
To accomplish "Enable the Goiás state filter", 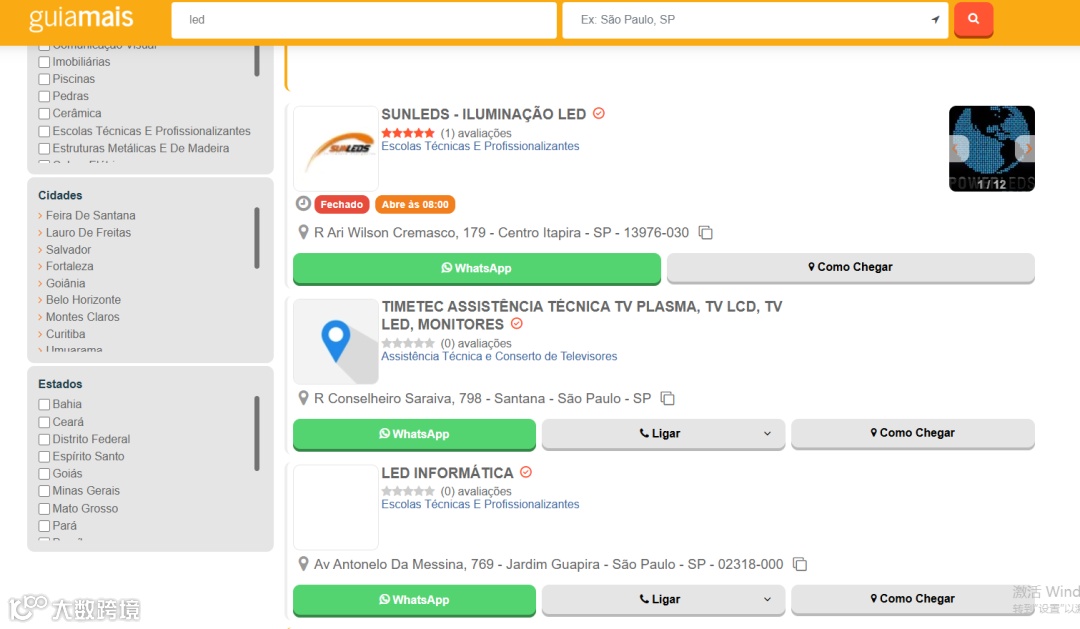I will [44, 474].
